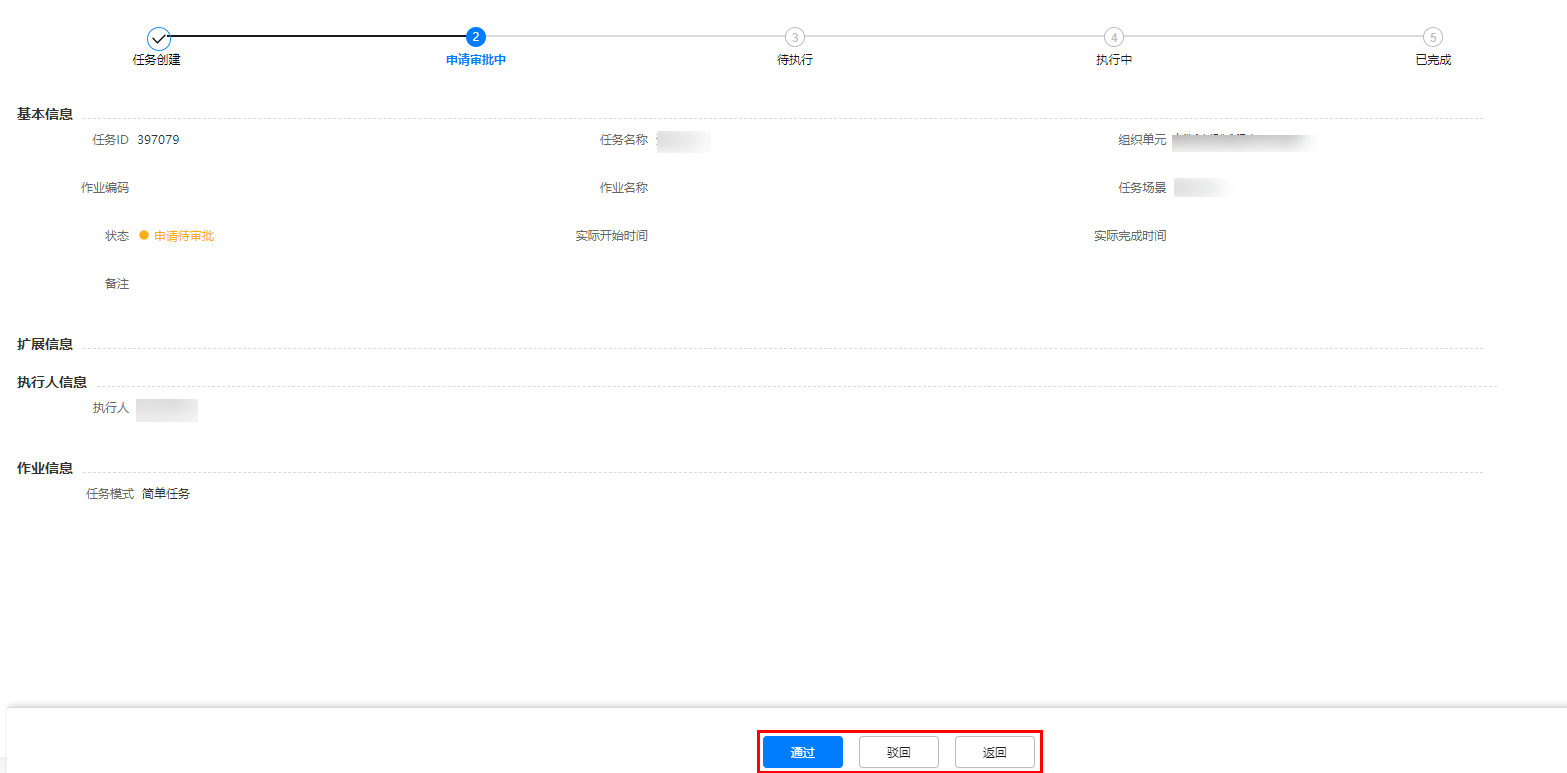Viewport: 1567px width, 773px height.
Task: Select the 任务创建 step label
Action: pos(157,60)
